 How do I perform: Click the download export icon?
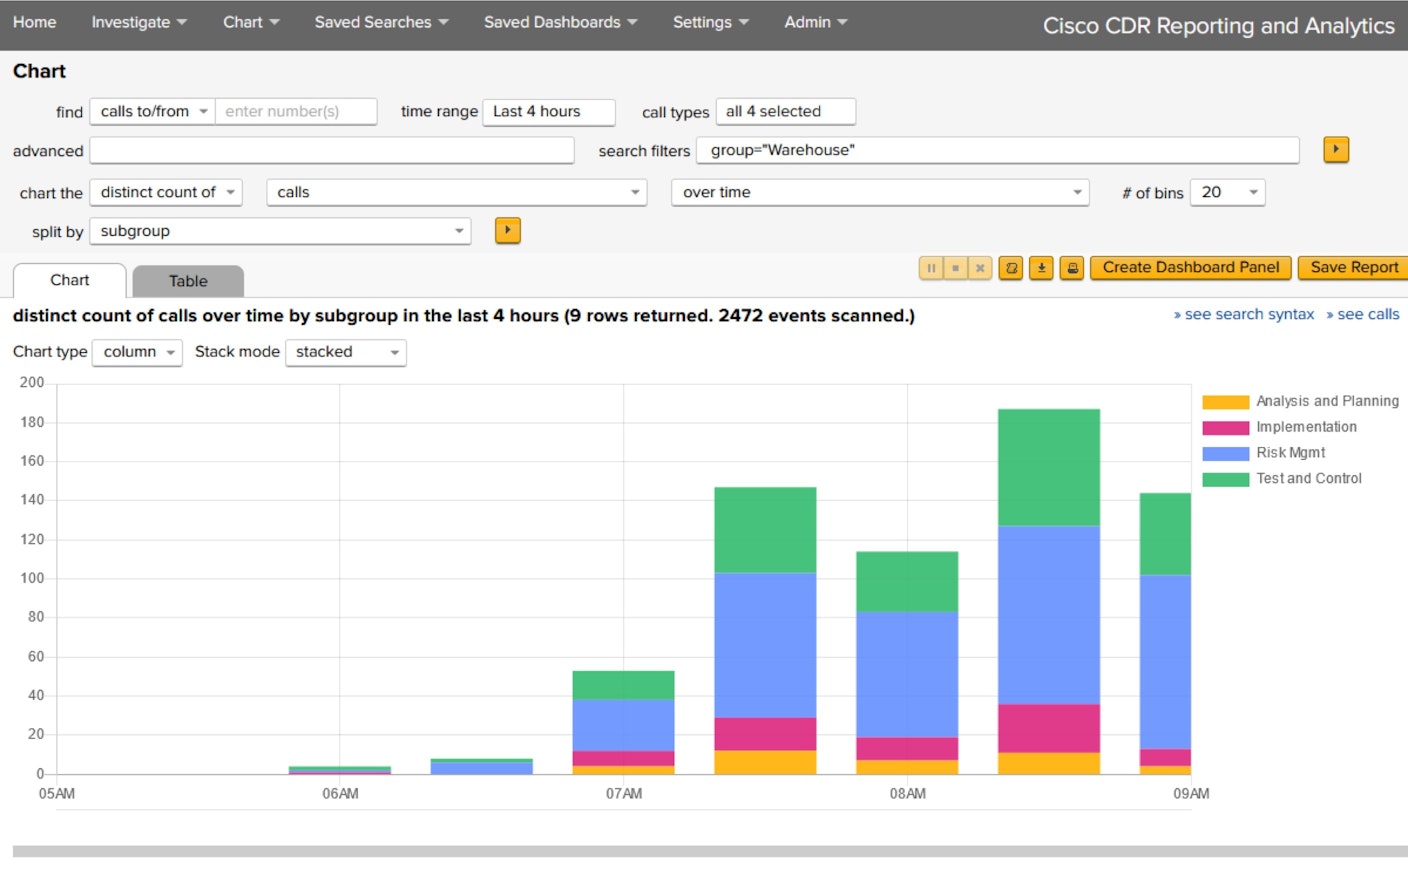pos(1041,268)
